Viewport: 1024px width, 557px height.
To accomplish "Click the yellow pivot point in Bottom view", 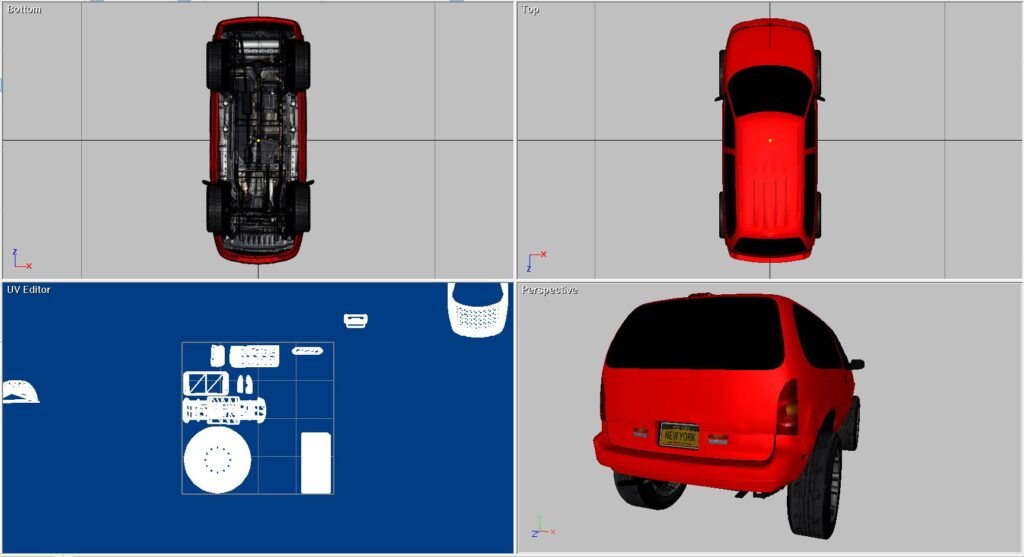I will point(258,142).
